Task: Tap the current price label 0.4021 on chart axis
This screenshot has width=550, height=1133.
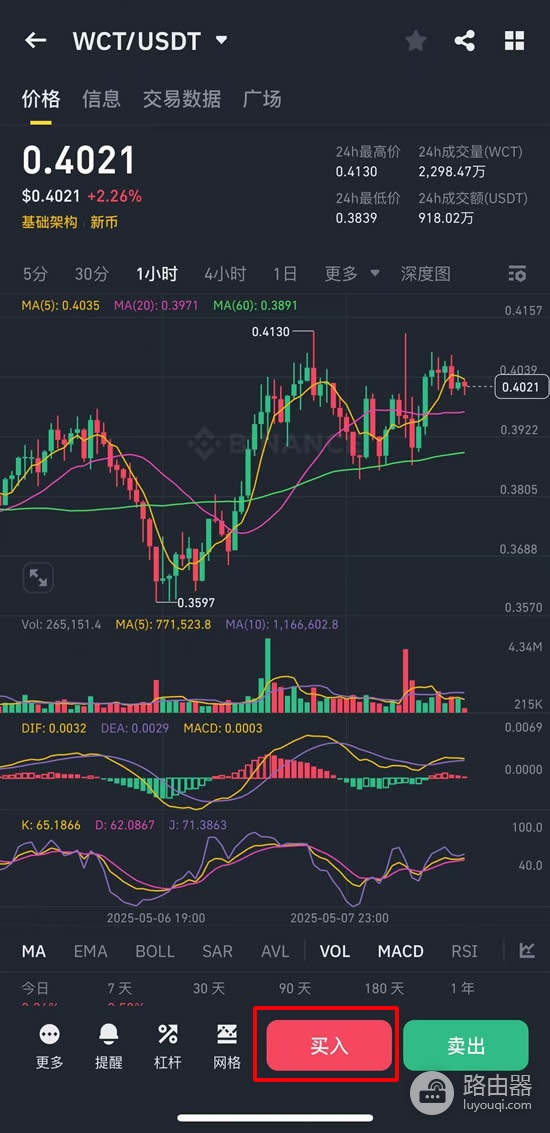Action: tap(520, 387)
